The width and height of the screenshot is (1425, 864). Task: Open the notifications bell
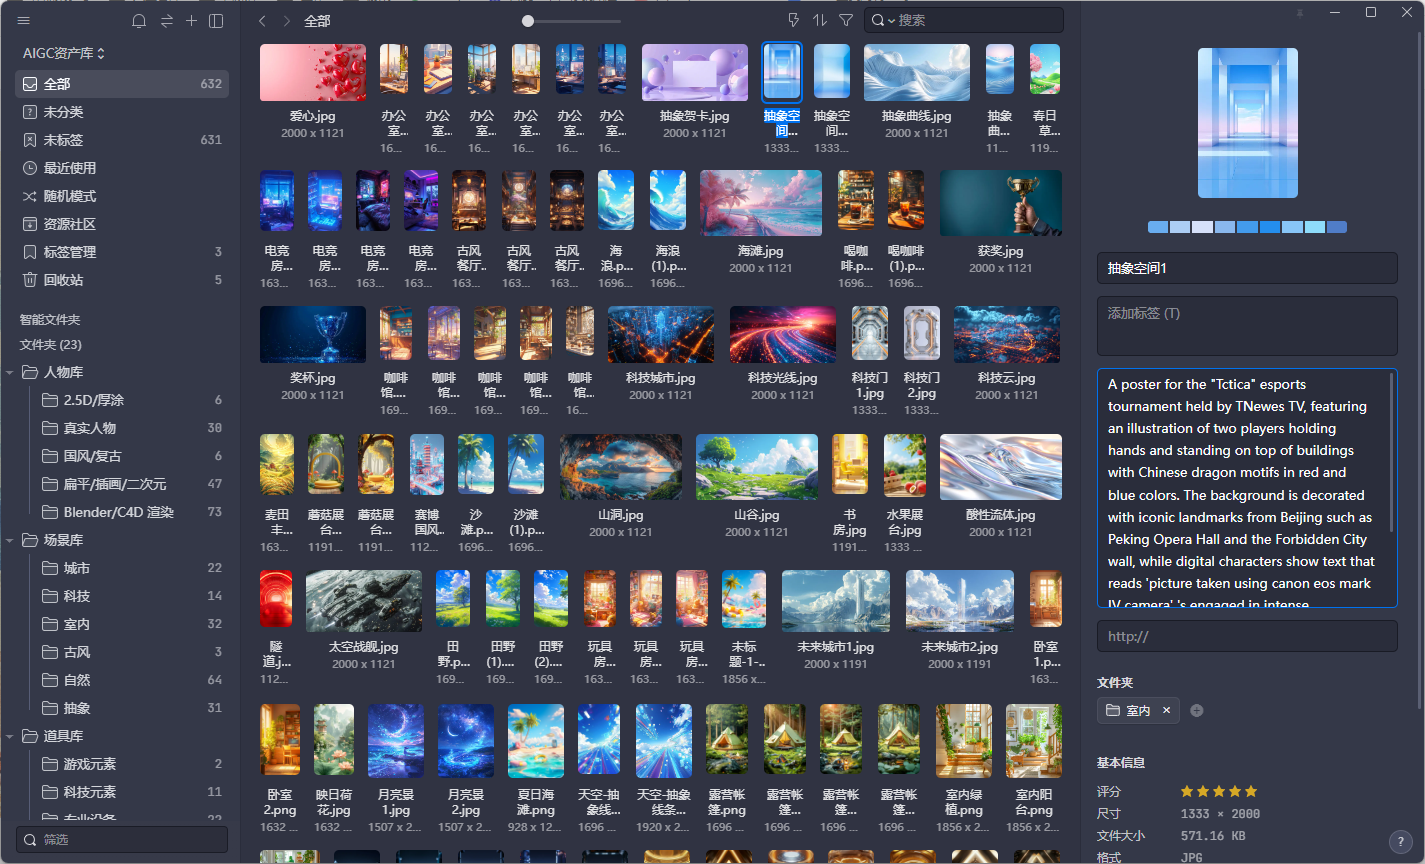[139, 21]
